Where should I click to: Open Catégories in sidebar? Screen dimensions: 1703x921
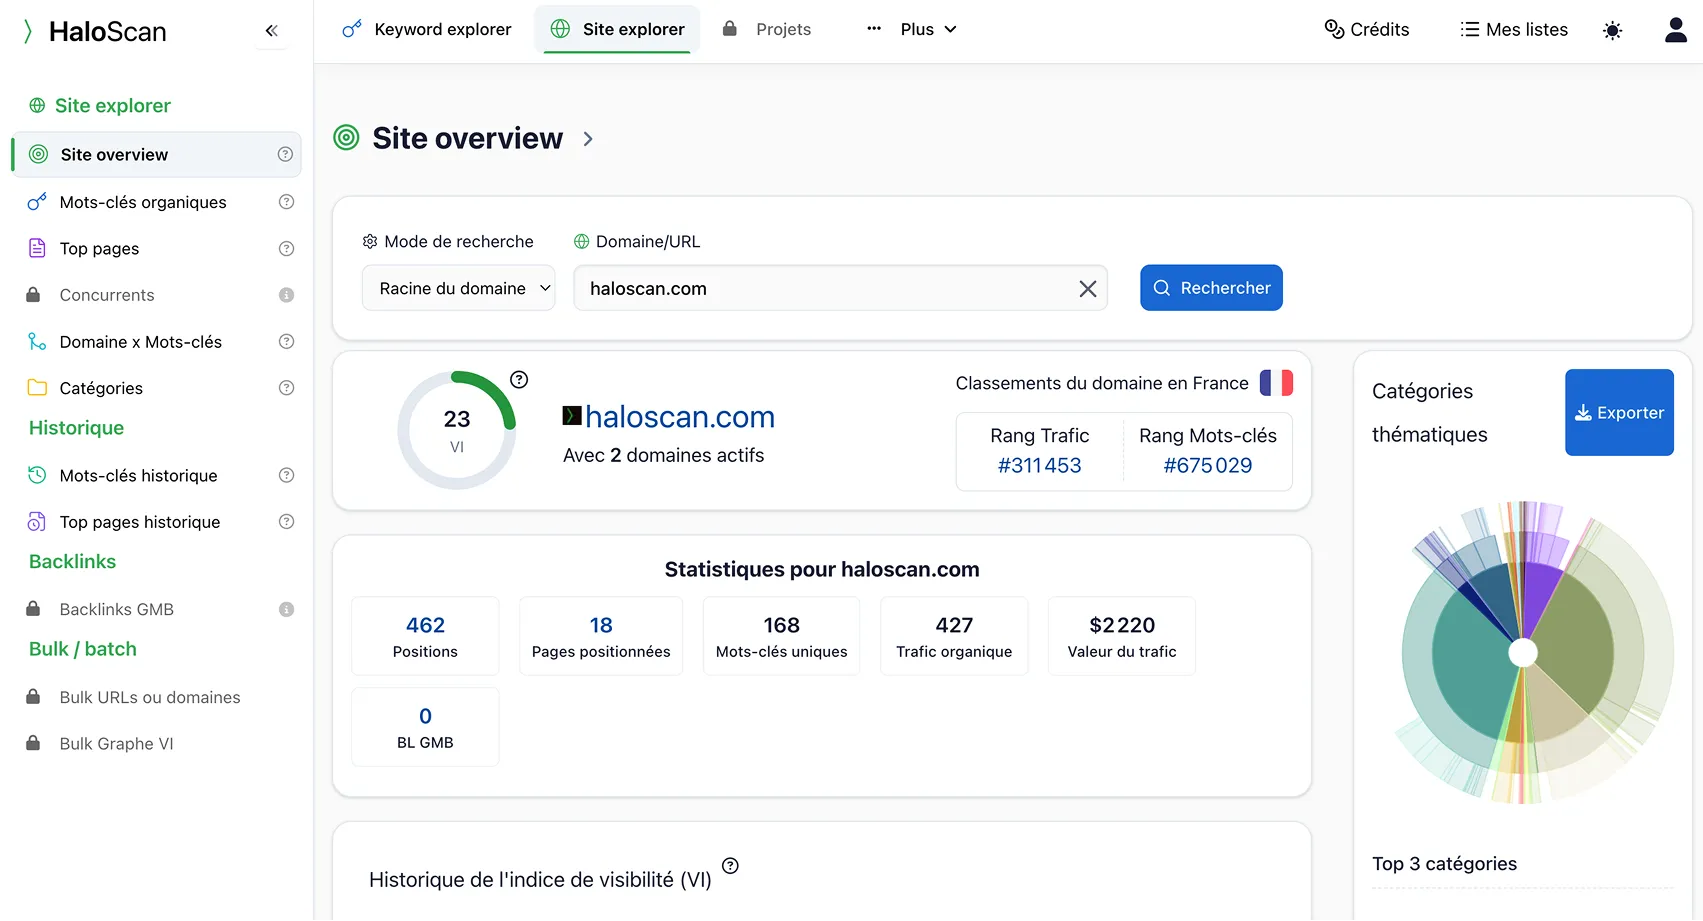point(101,388)
